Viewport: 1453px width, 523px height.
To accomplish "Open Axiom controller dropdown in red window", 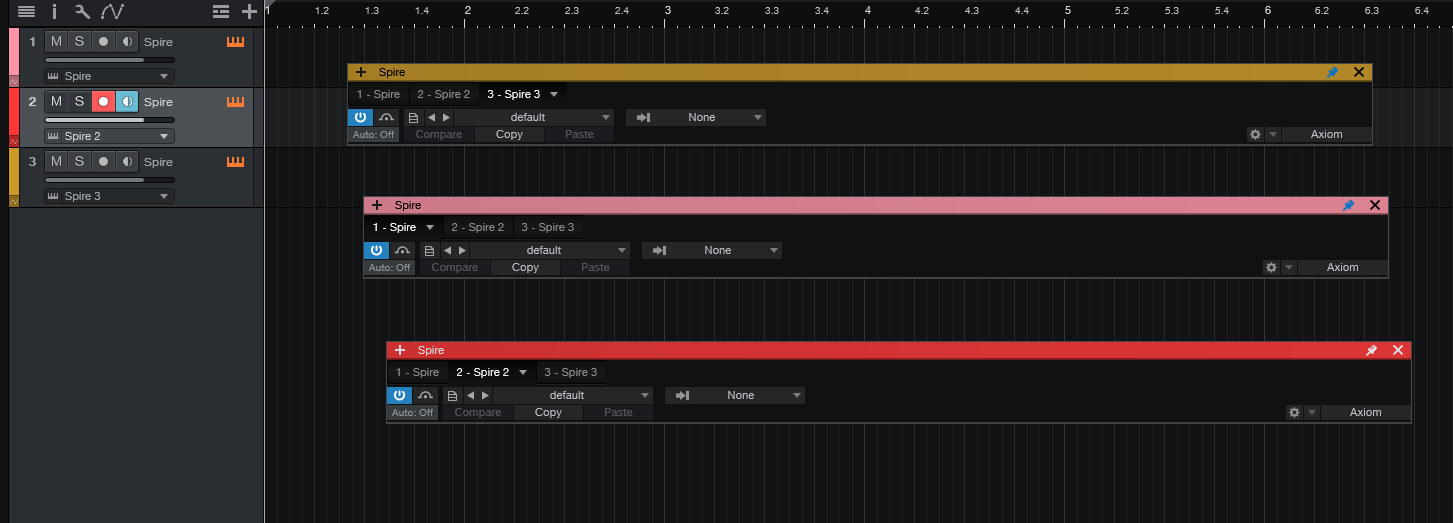I will pos(1365,412).
